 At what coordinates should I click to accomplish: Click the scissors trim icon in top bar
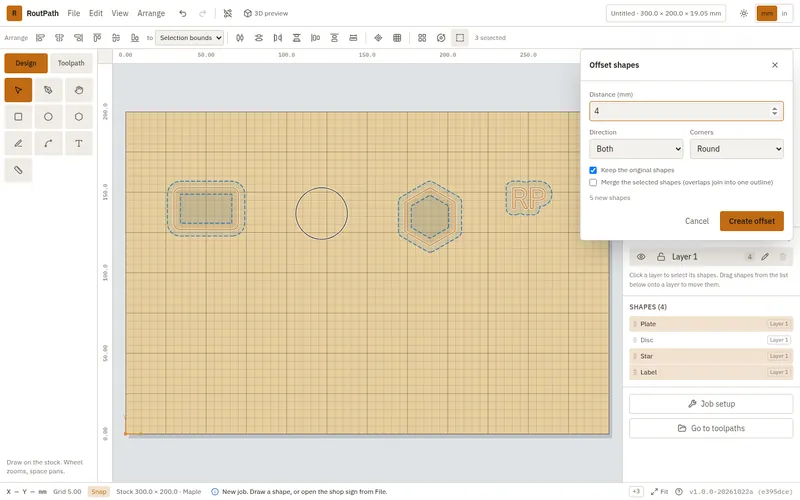coord(228,13)
